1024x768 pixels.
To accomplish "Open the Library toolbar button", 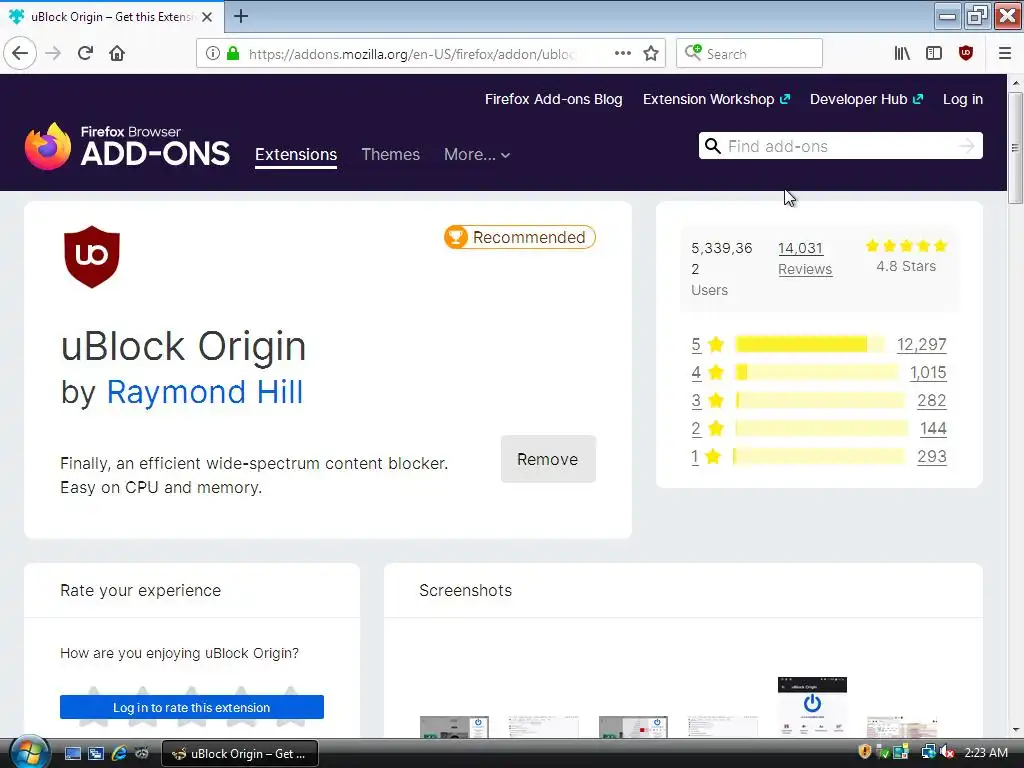I will (x=902, y=54).
